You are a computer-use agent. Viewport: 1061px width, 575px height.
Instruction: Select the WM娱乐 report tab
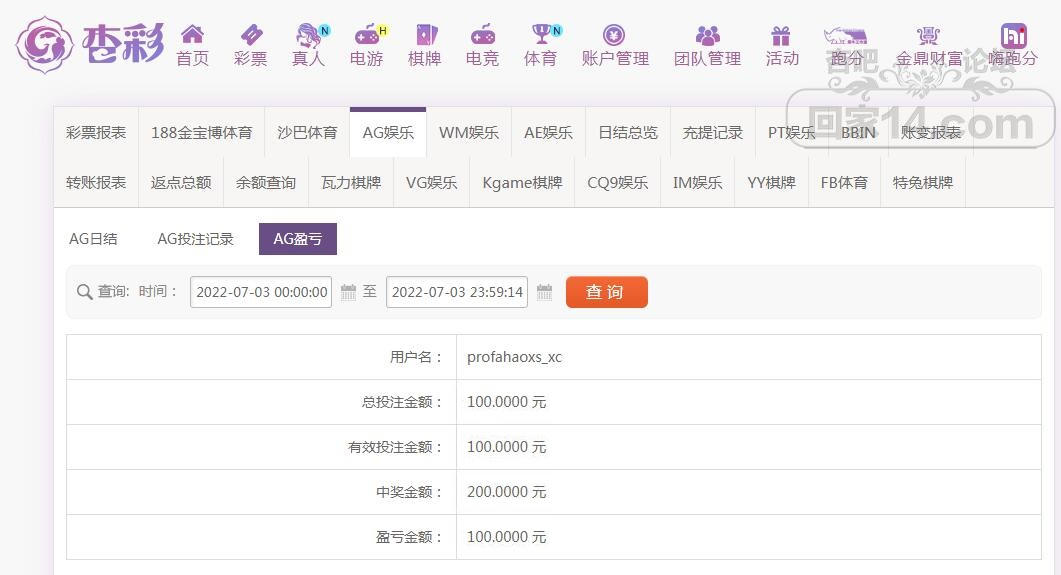(468, 132)
